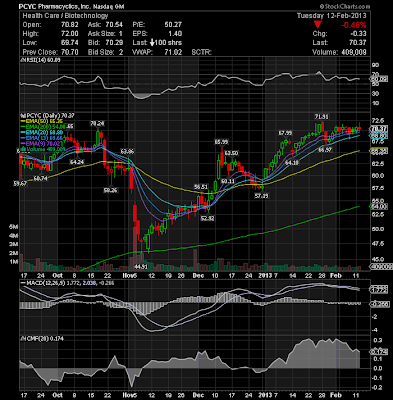
Task: Click the green EMA(200) legend entry
Action: point(43,127)
